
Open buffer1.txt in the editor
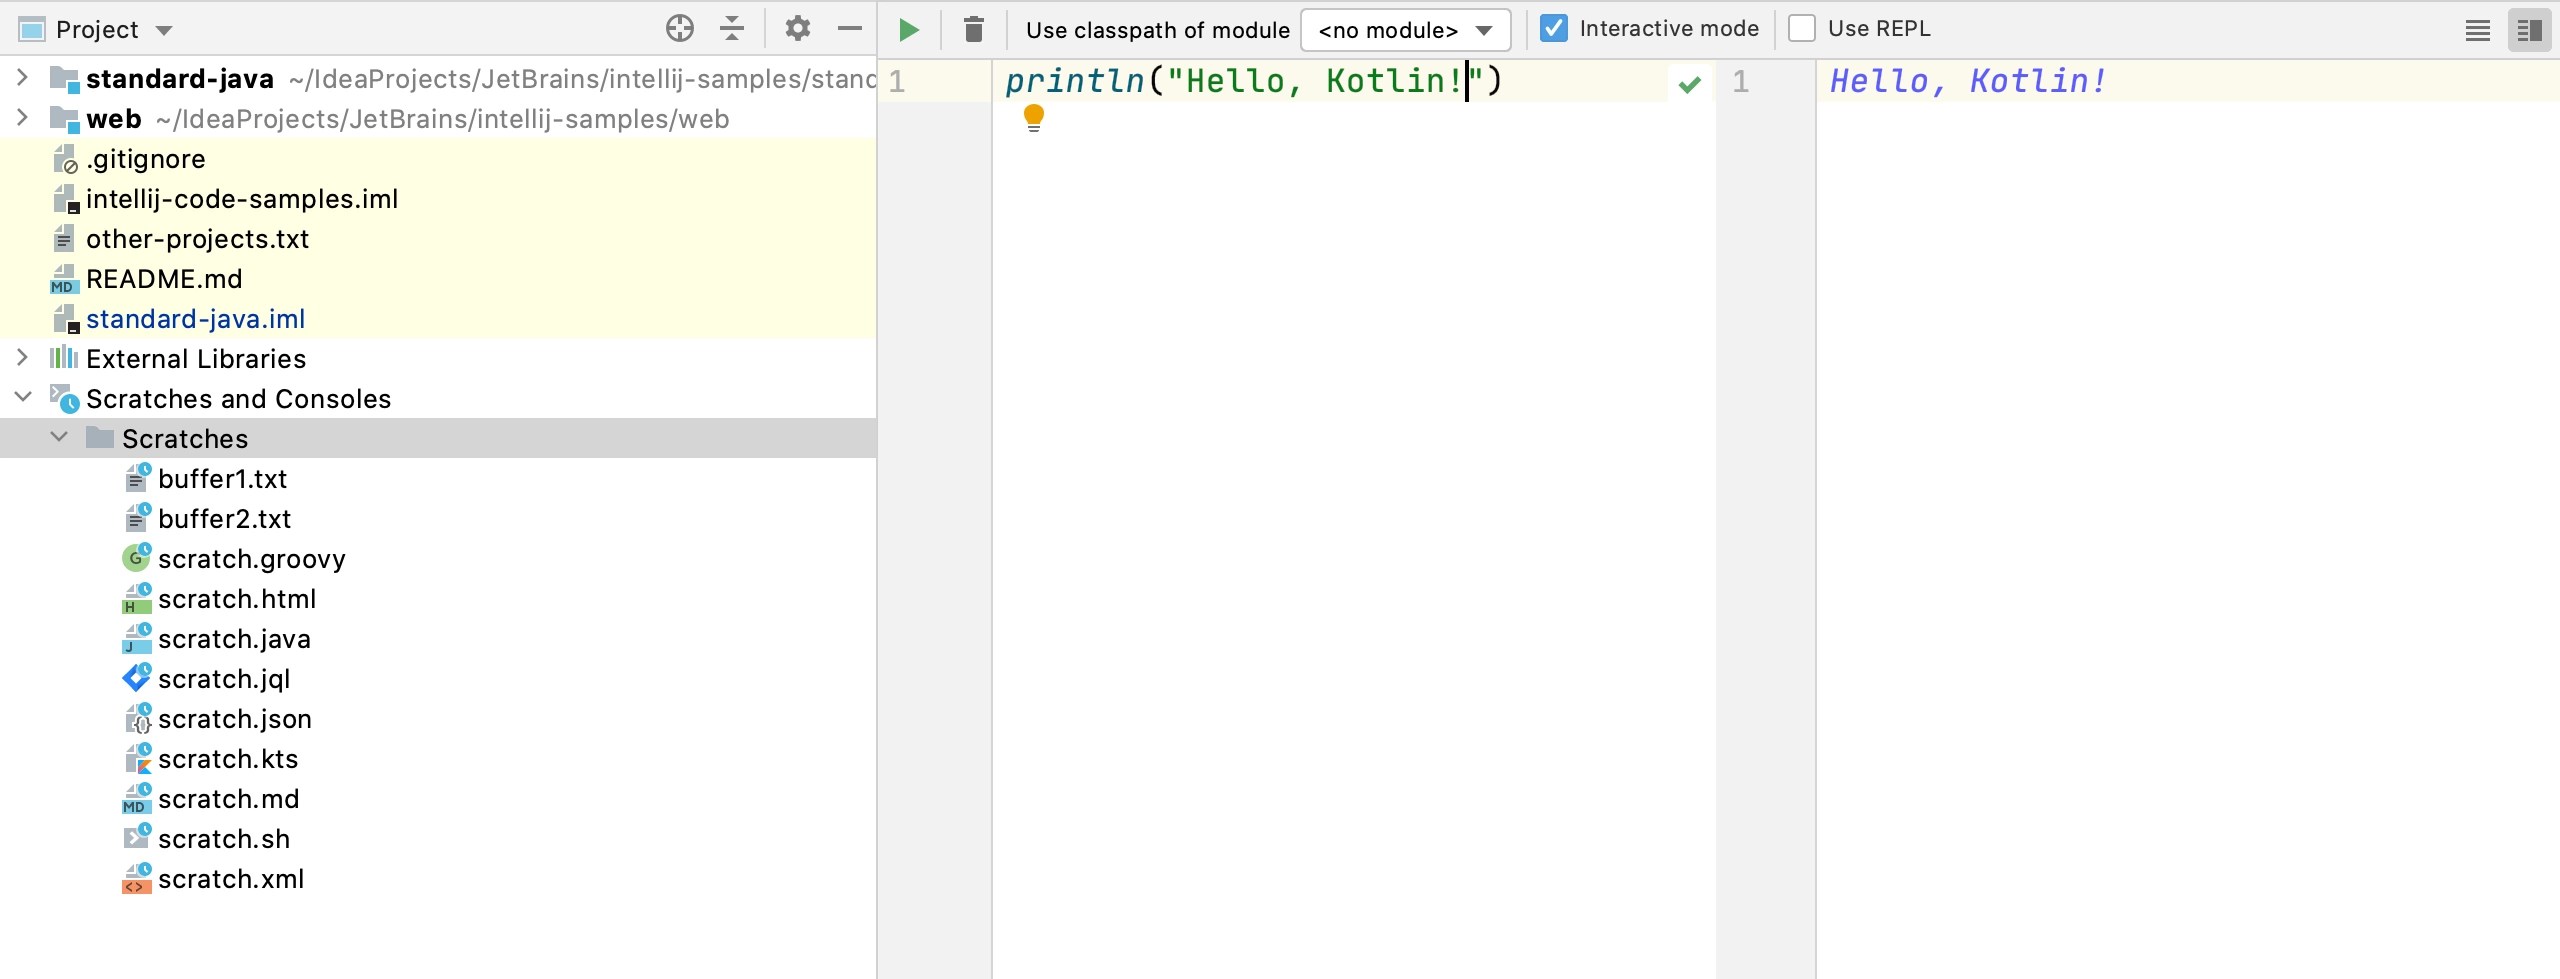tap(222, 478)
